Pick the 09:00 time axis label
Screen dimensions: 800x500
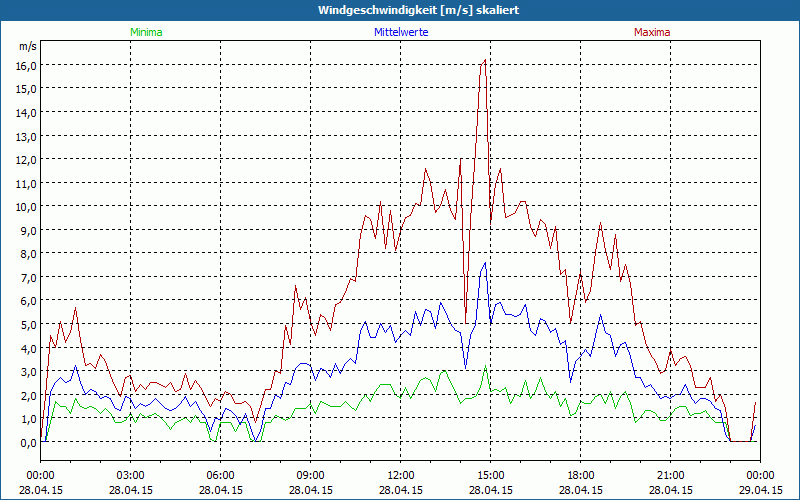[x=311, y=475]
